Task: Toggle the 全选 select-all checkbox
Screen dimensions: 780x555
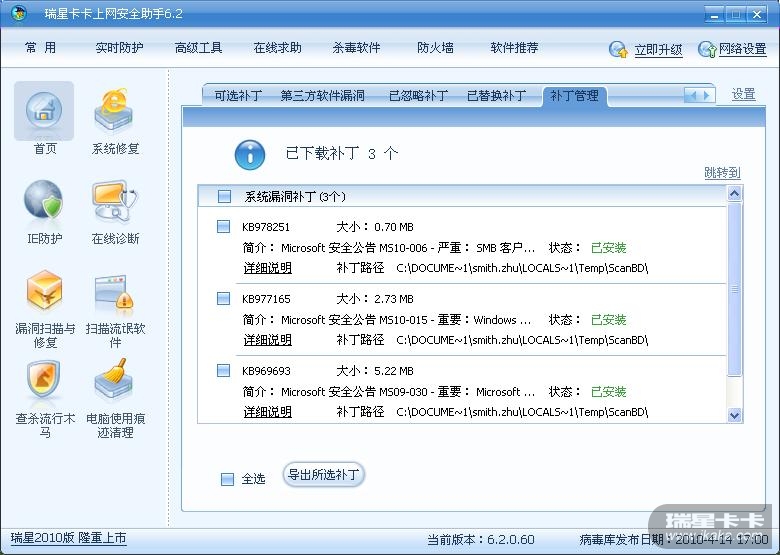Action: 227,479
